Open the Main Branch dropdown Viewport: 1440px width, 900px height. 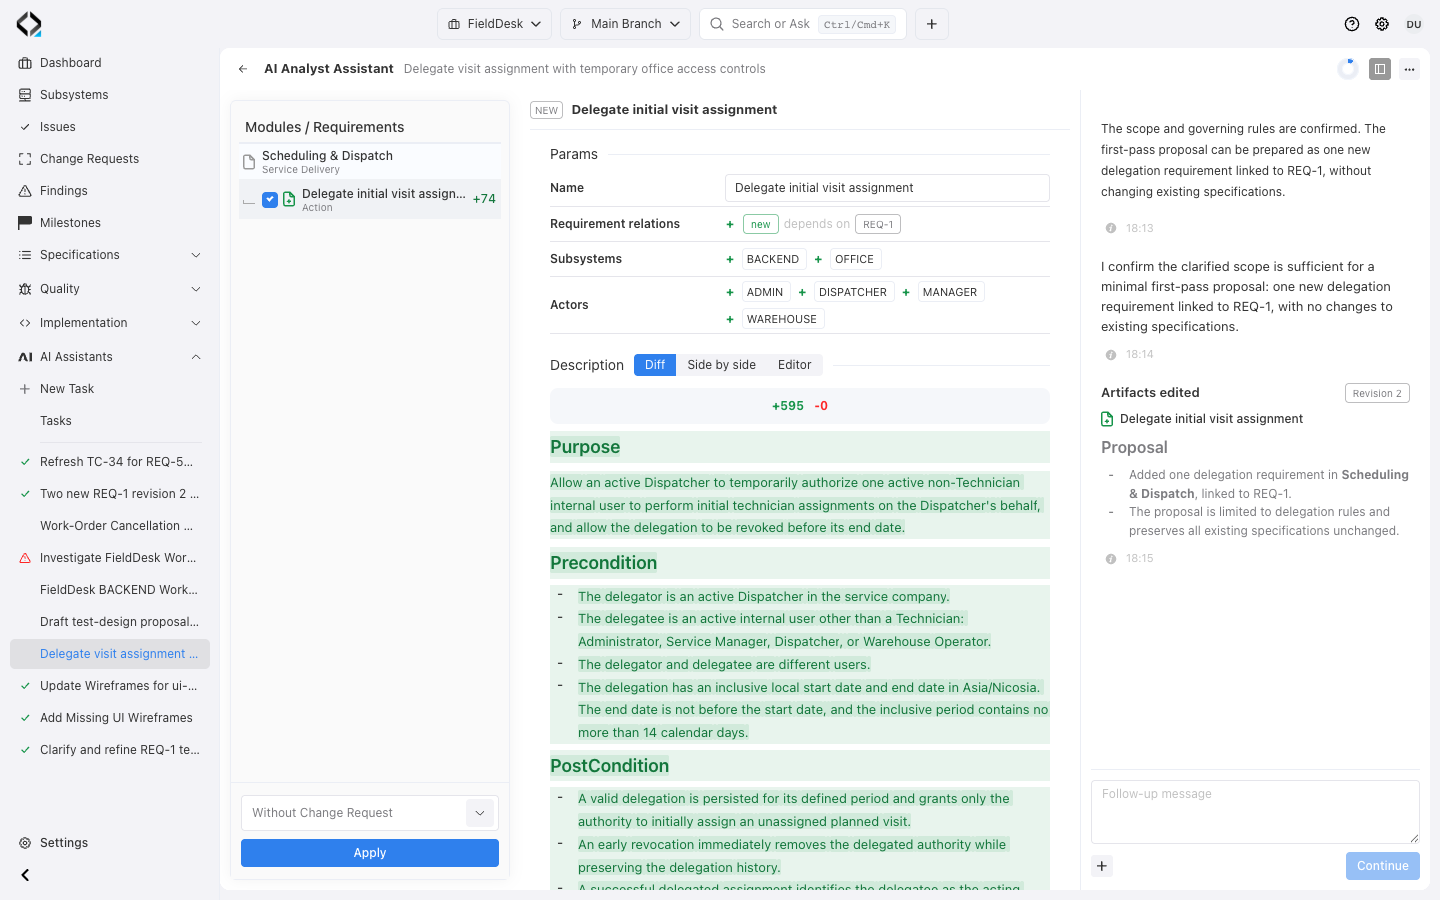coord(625,24)
